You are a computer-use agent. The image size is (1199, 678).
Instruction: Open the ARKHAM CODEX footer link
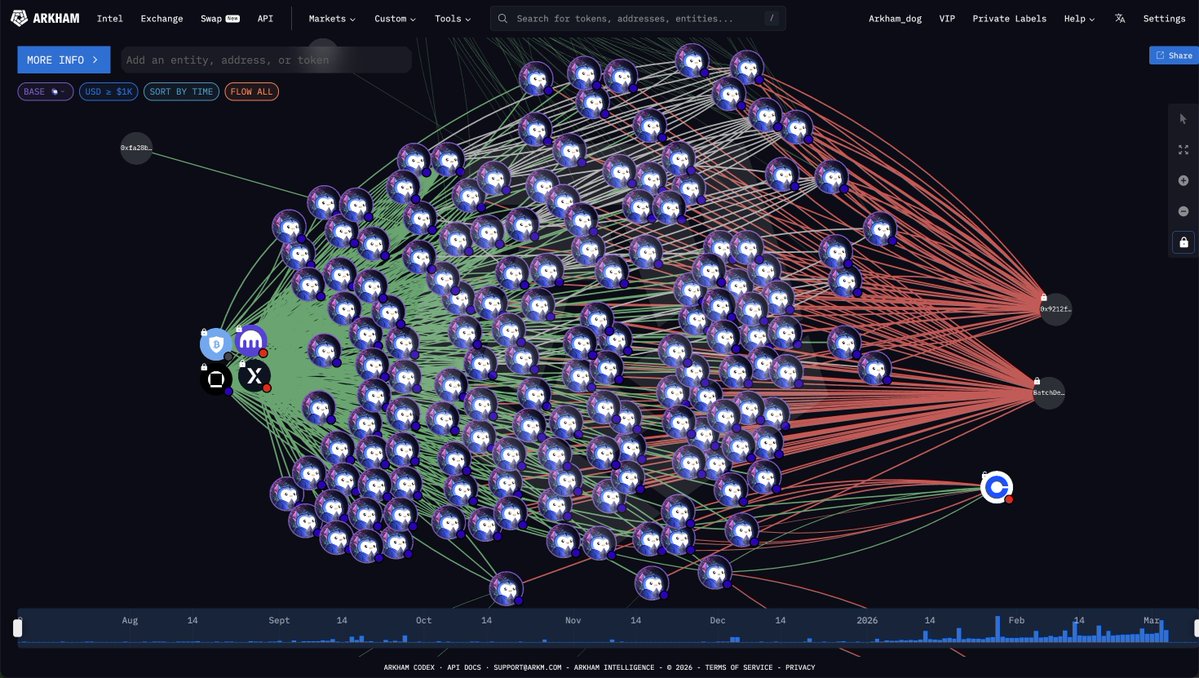[x=409, y=667]
